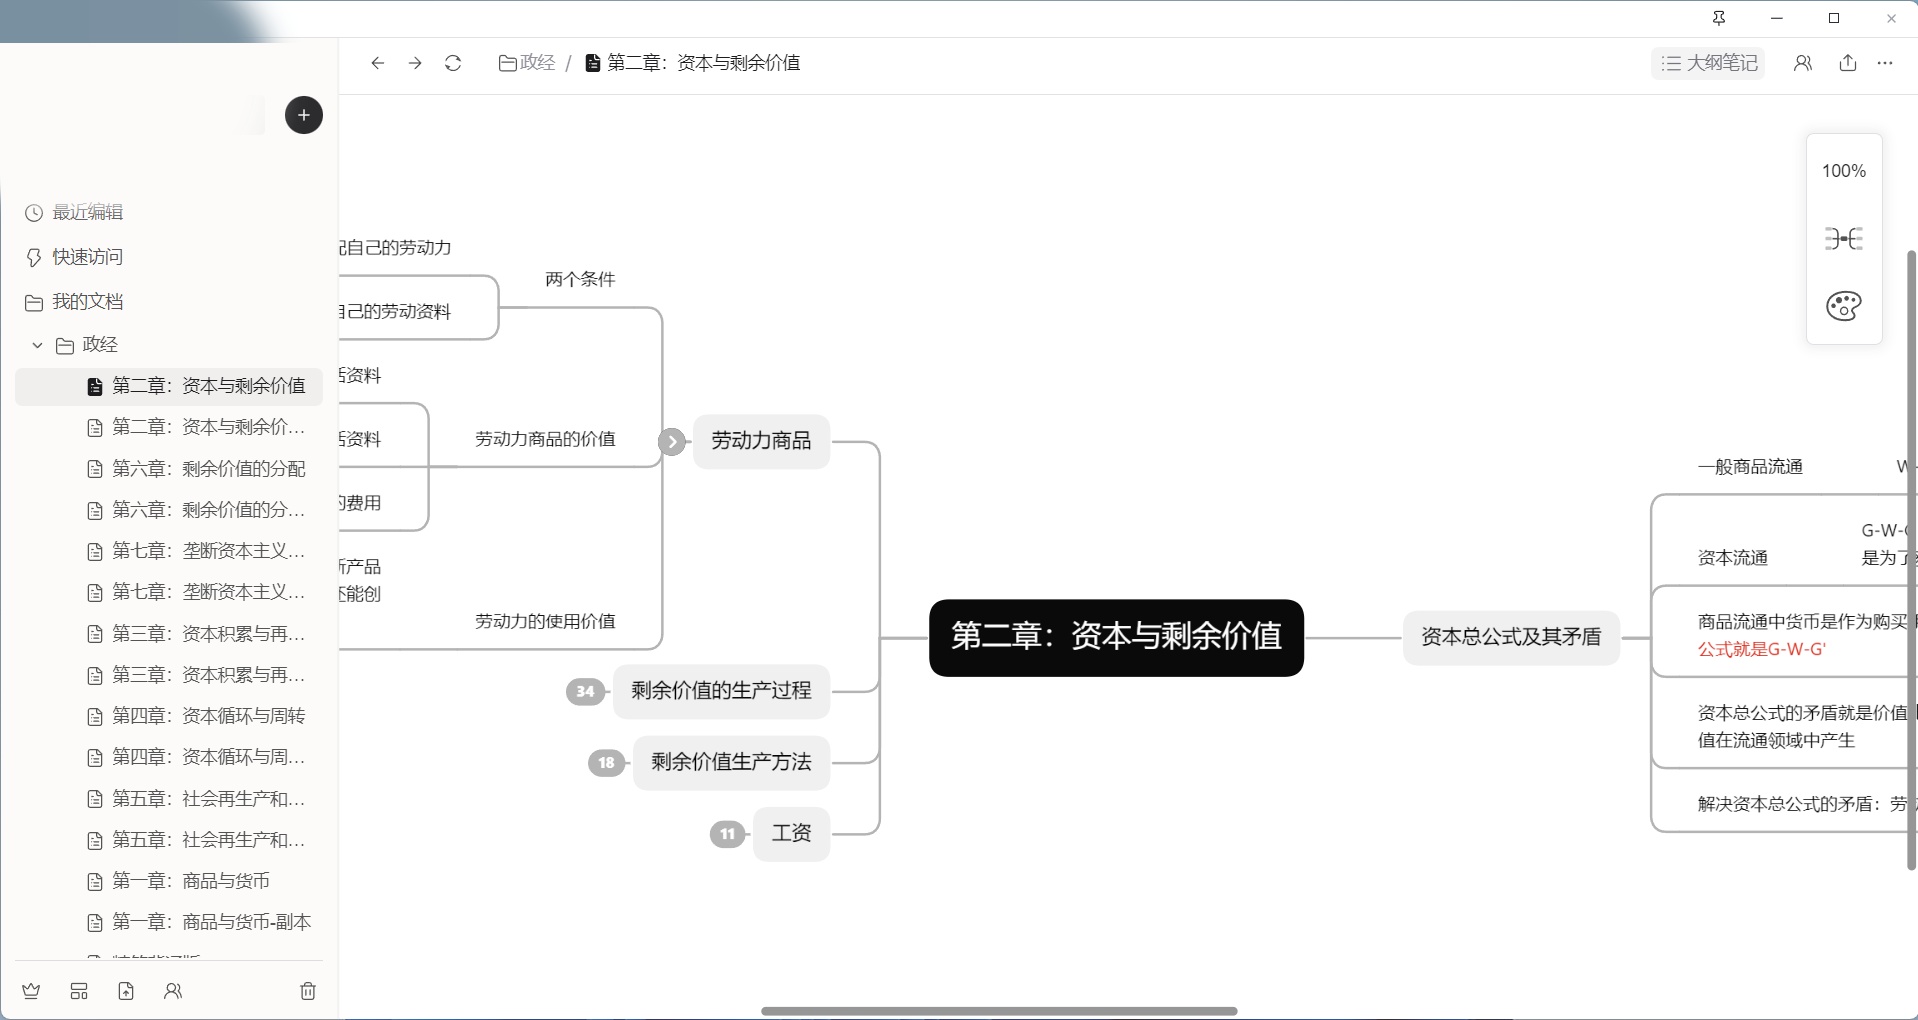The width and height of the screenshot is (1918, 1020).
Task: Open the three-dots more options menu
Action: tap(1885, 63)
